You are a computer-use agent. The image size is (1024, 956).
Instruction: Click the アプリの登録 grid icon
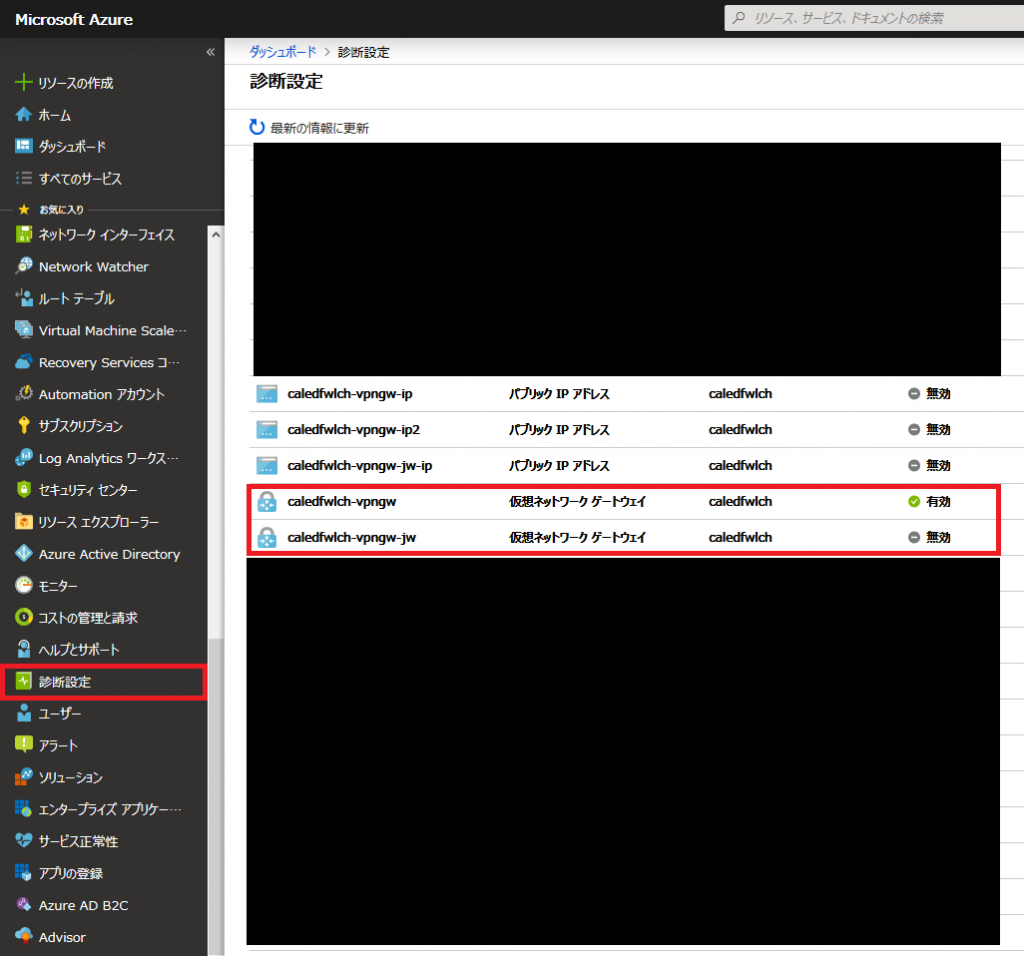point(24,872)
